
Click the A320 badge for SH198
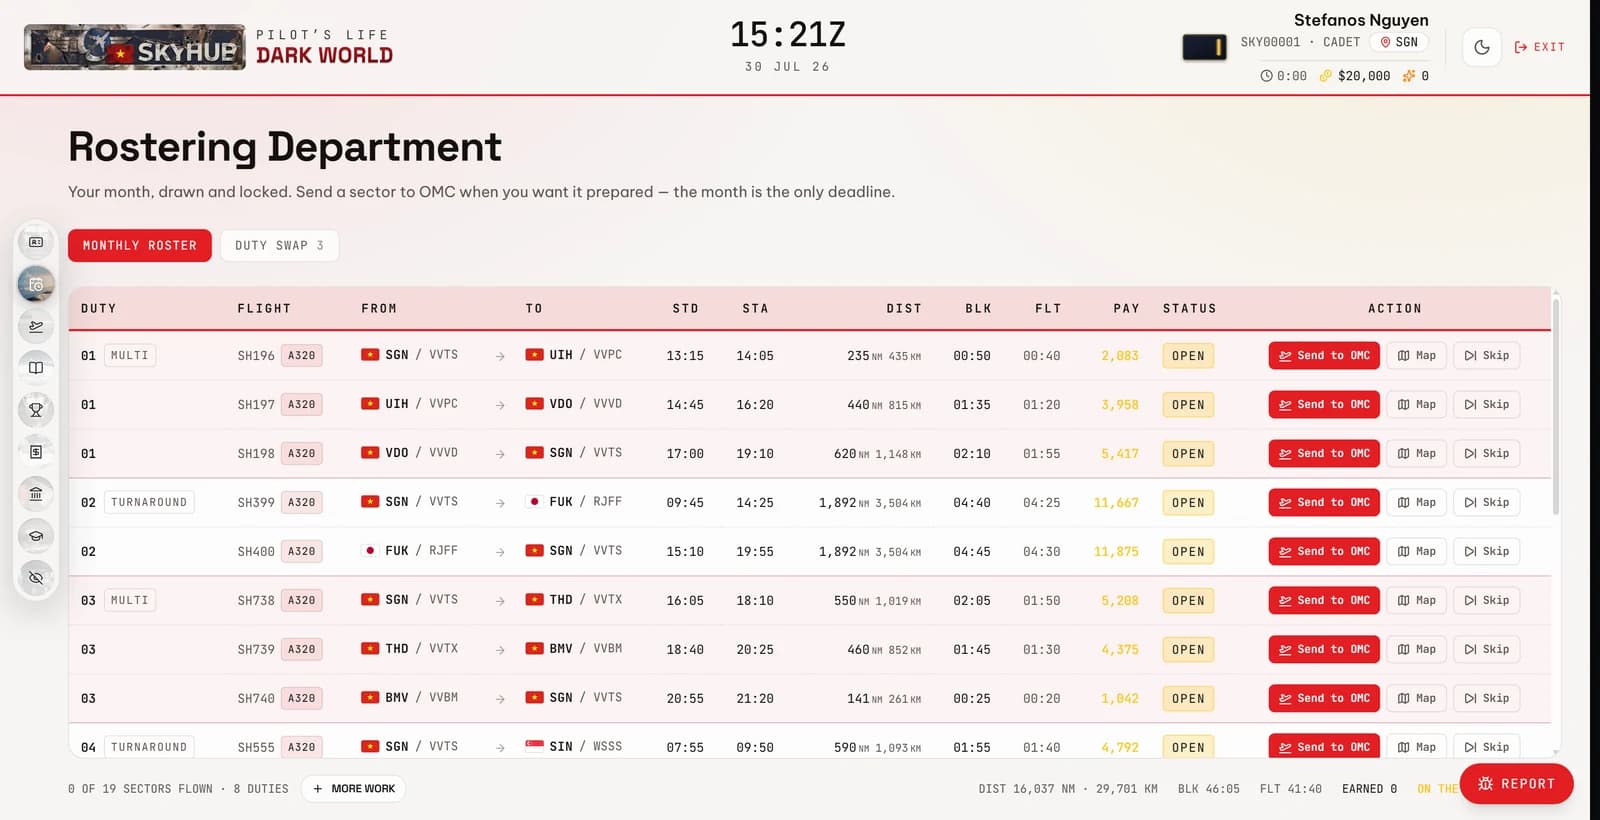click(x=301, y=454)
